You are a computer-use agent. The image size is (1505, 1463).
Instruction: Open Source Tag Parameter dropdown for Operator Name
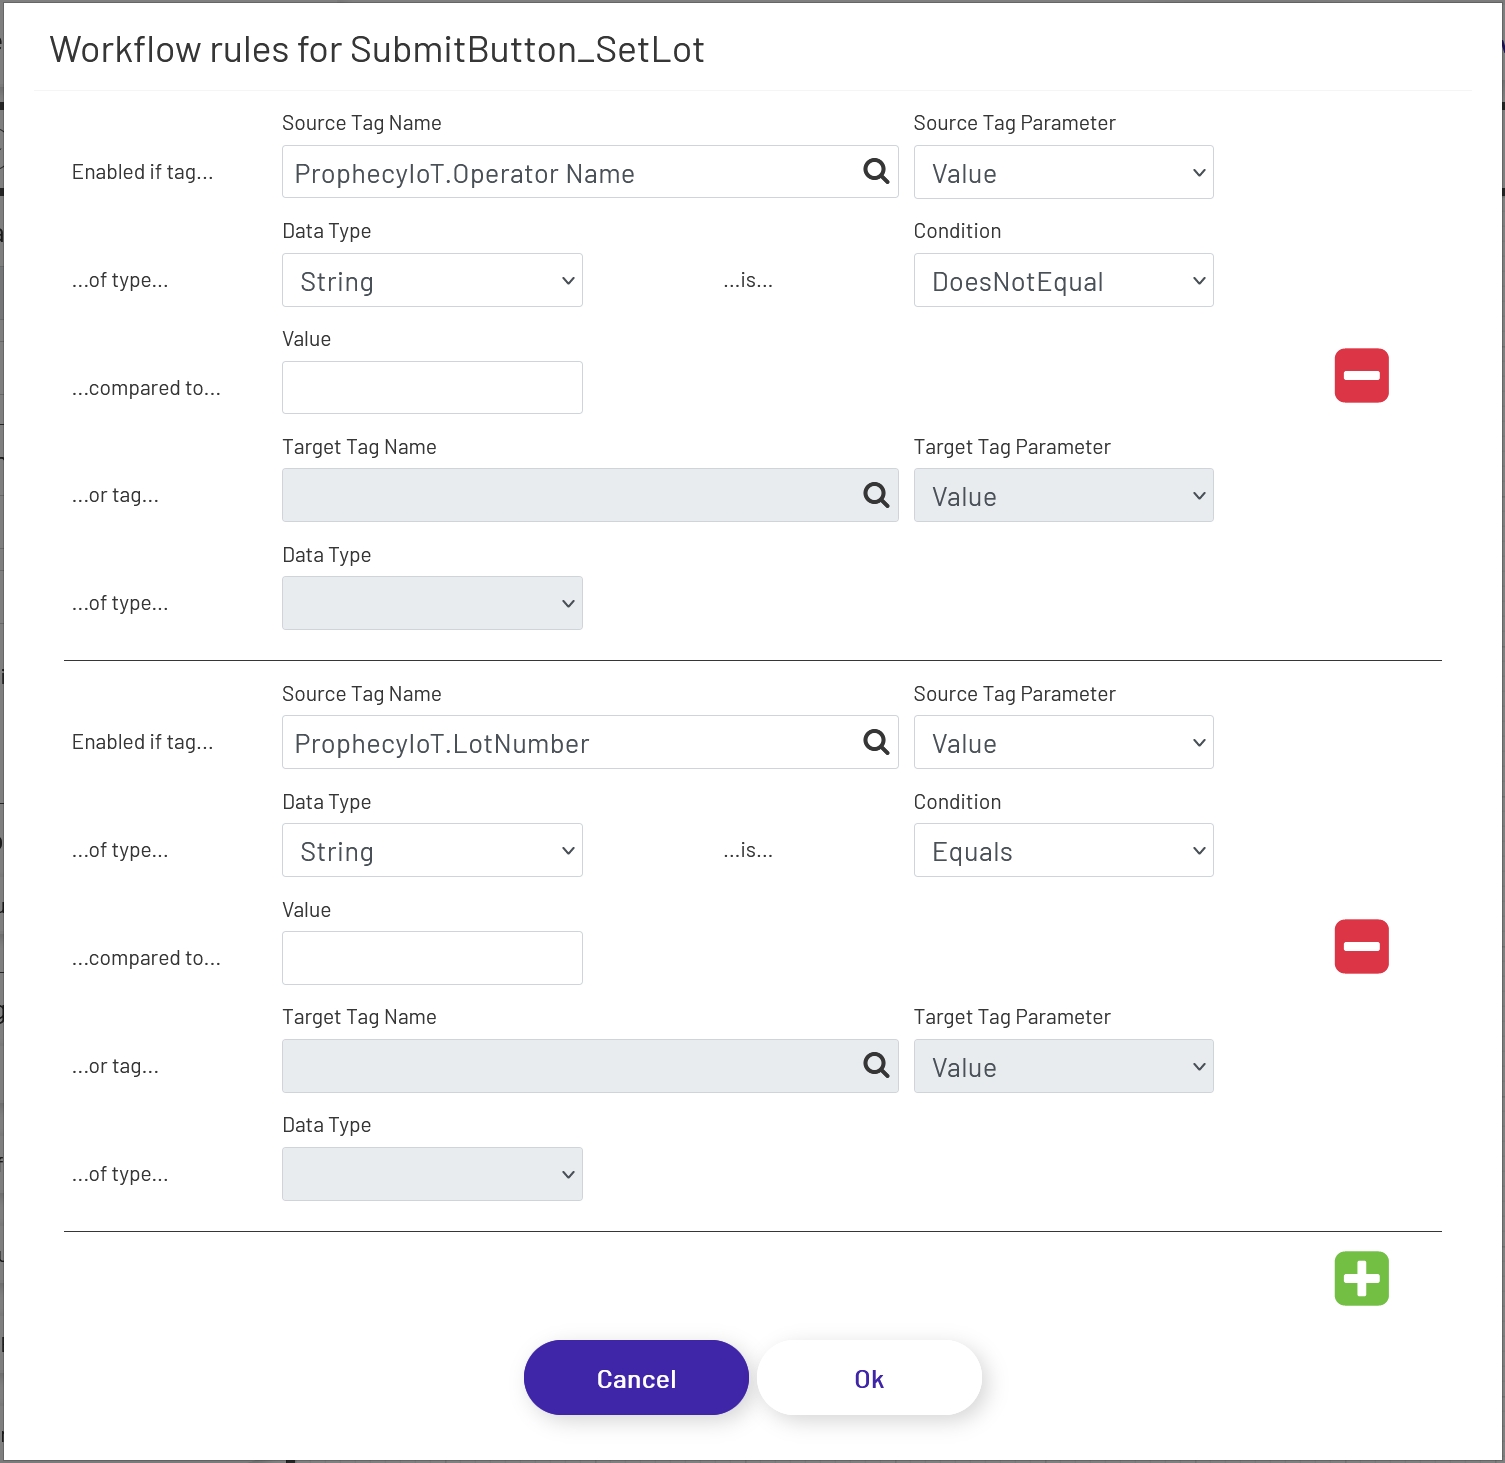pyautogui.click(x=1063, y=172)
